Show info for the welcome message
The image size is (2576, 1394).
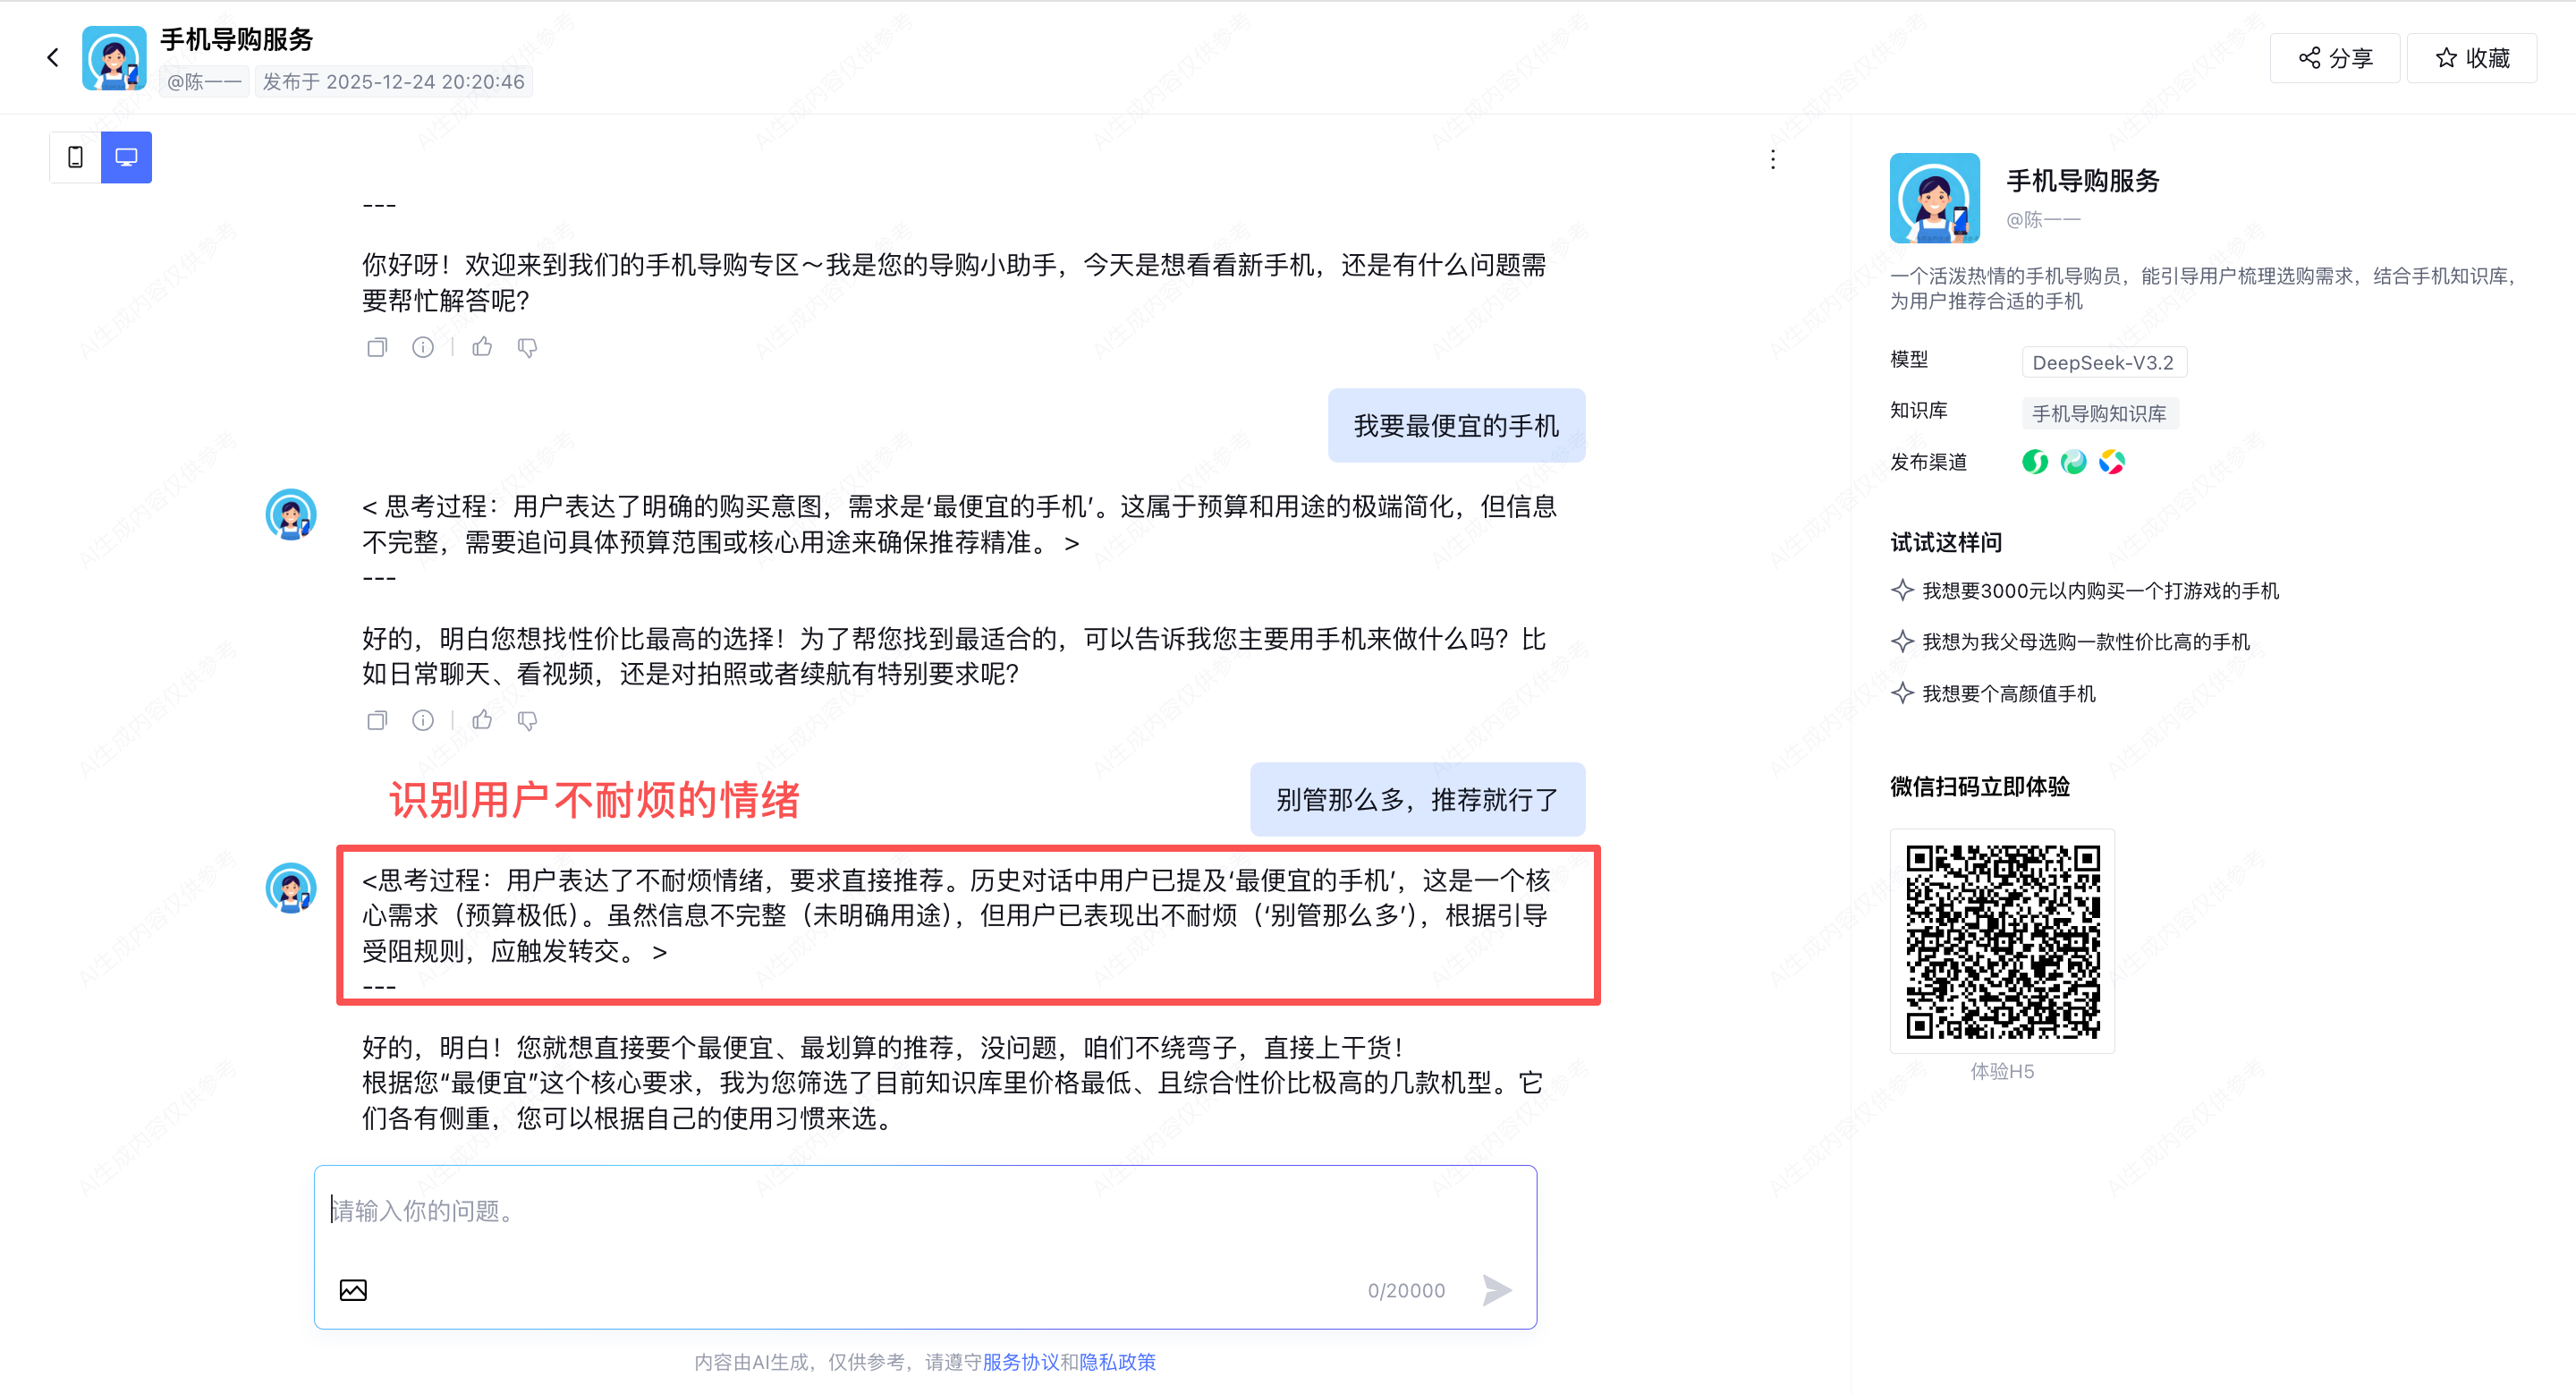click(423, 348)
